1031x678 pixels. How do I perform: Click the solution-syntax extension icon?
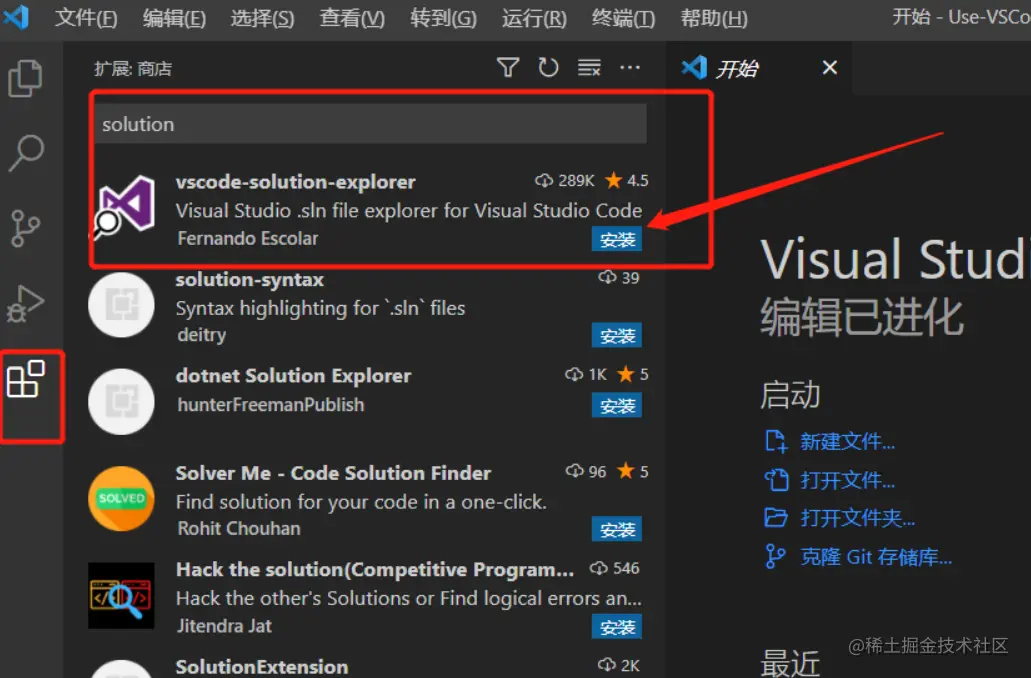[x=122, y=305]
